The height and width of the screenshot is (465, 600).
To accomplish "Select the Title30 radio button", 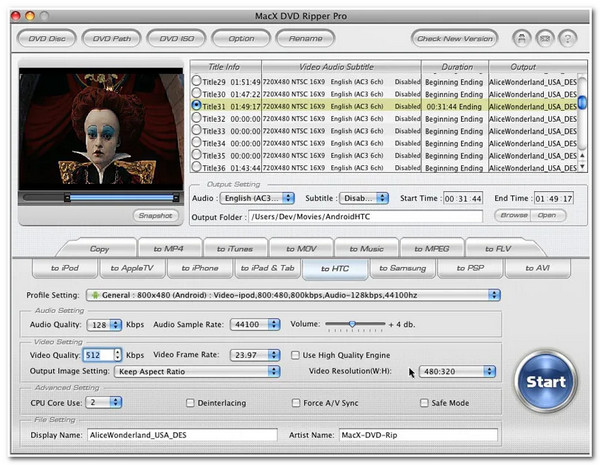I will [196, 93].
